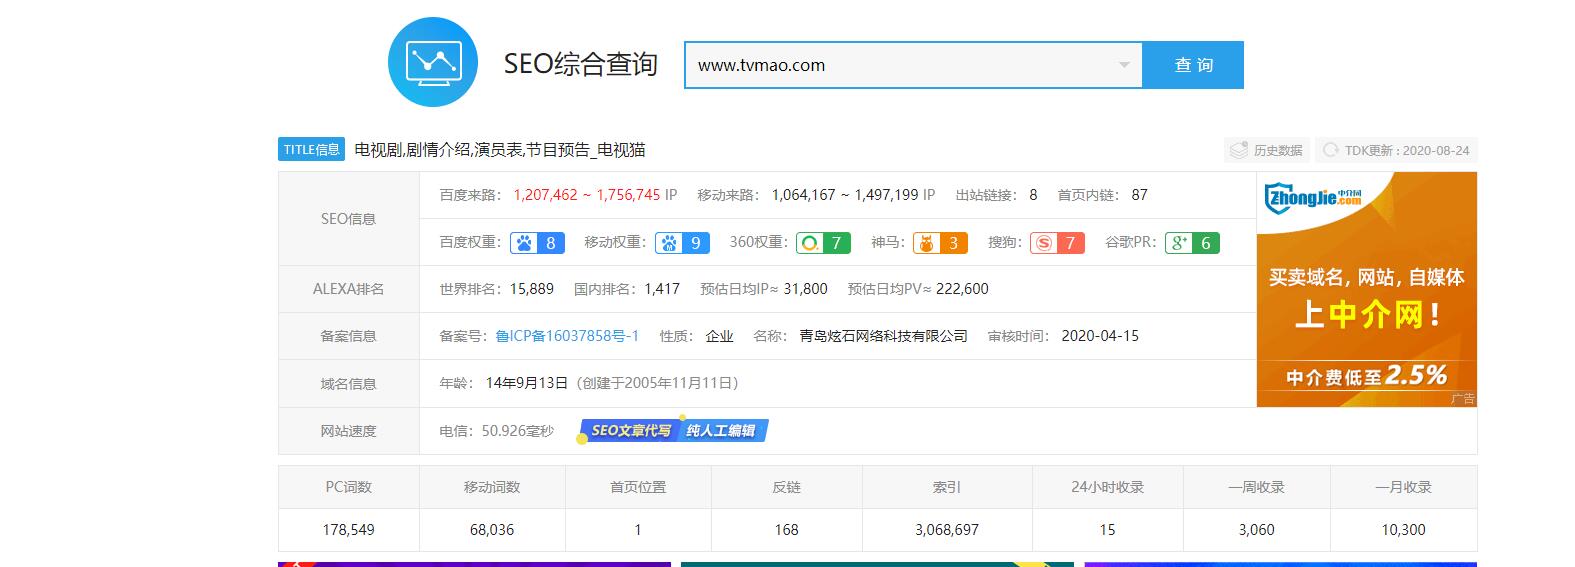Click PC词数 value 178,549

(x=348, y=530)
